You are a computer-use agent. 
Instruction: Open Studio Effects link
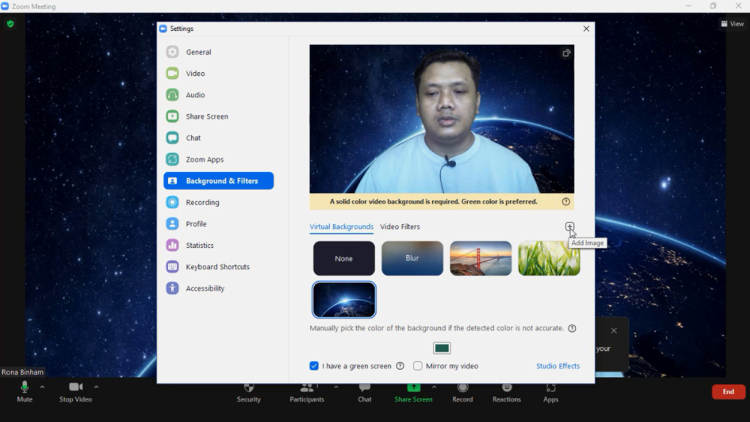coord(558,366)
